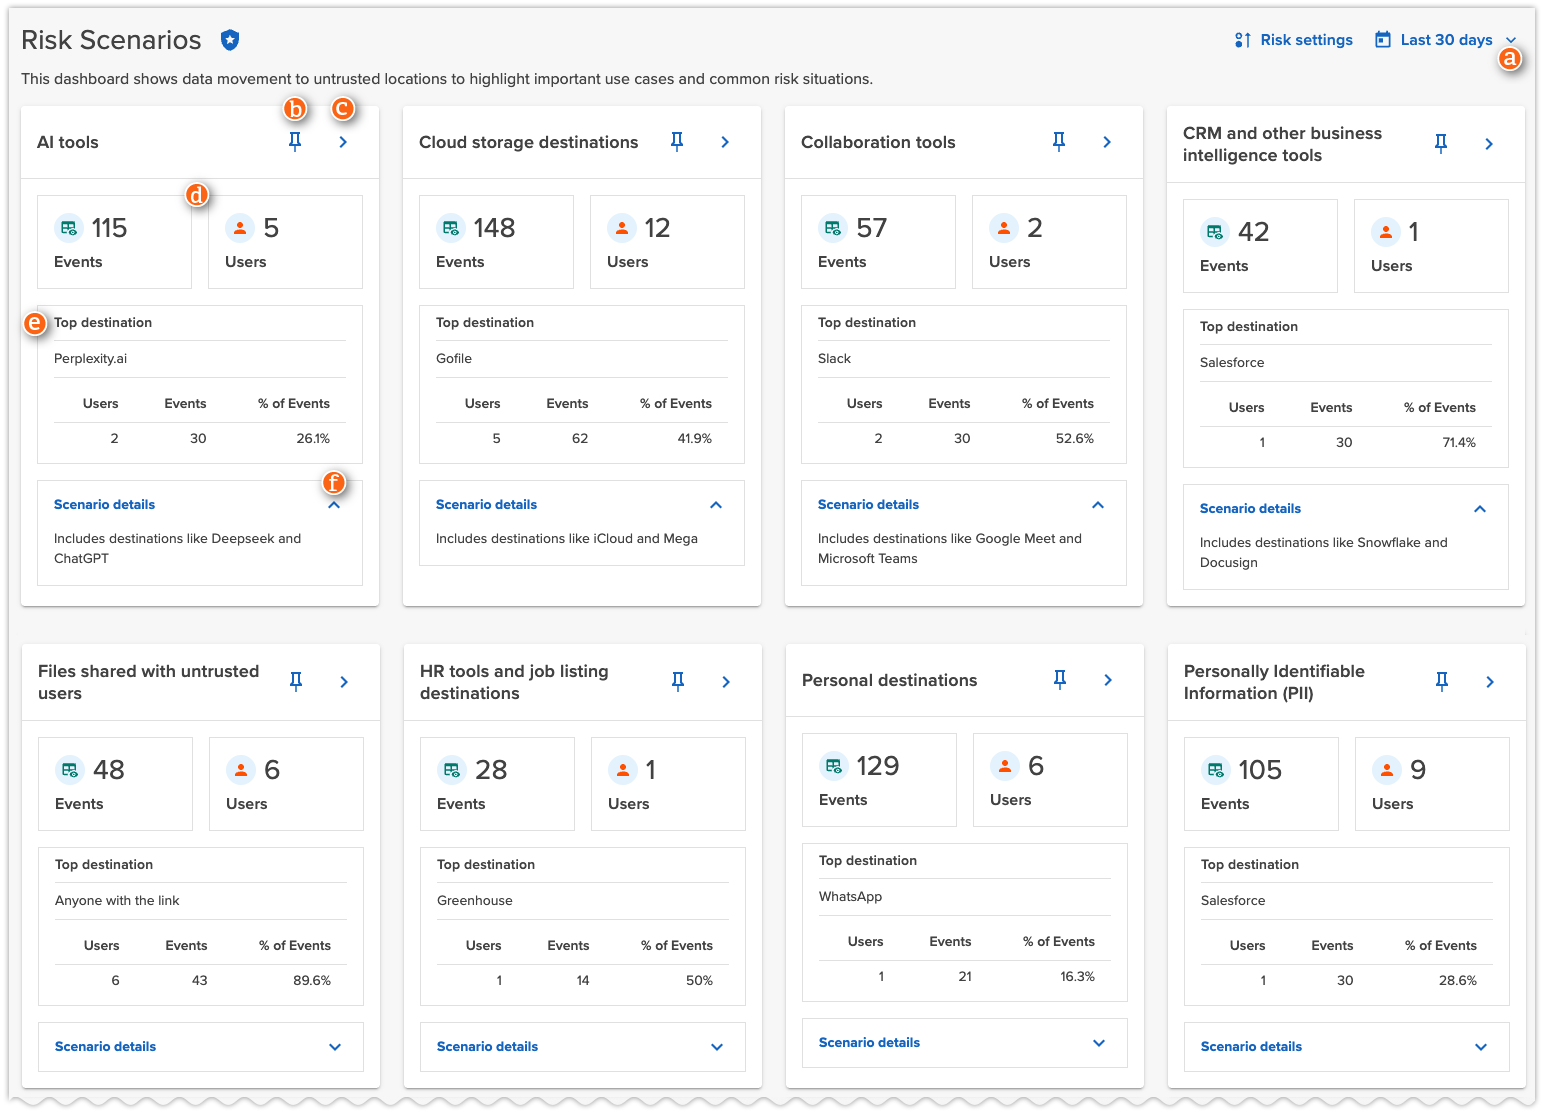Click the Perplexity.ai top destination entry

(x=90, y=358)
